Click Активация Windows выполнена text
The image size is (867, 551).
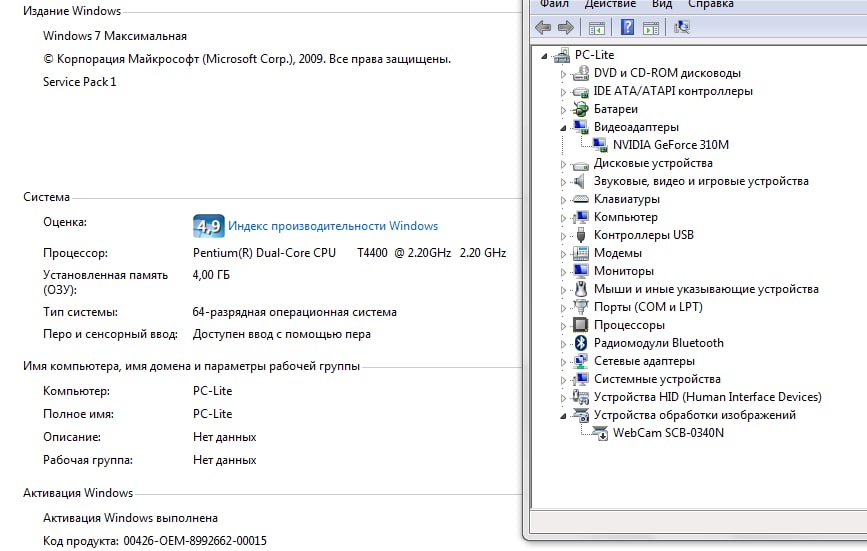click(130, 518)
